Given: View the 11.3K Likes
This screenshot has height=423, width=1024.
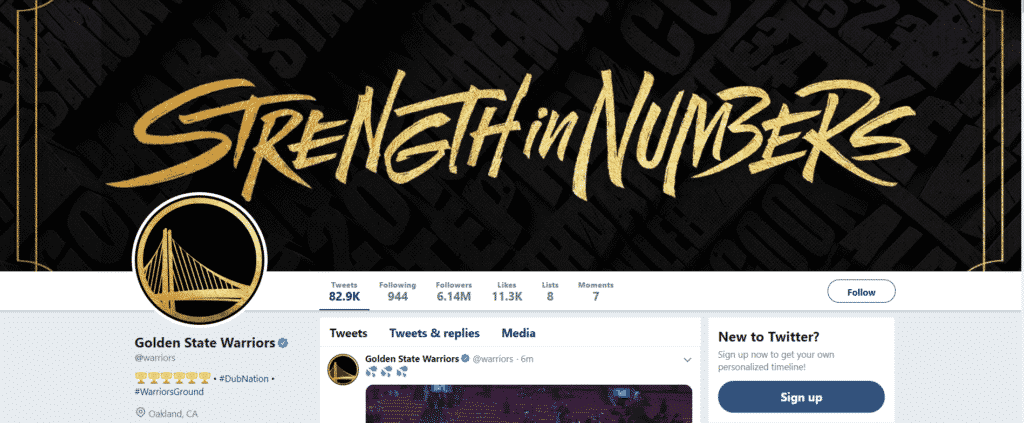Looking at the screenshot, I should point(507,292).
